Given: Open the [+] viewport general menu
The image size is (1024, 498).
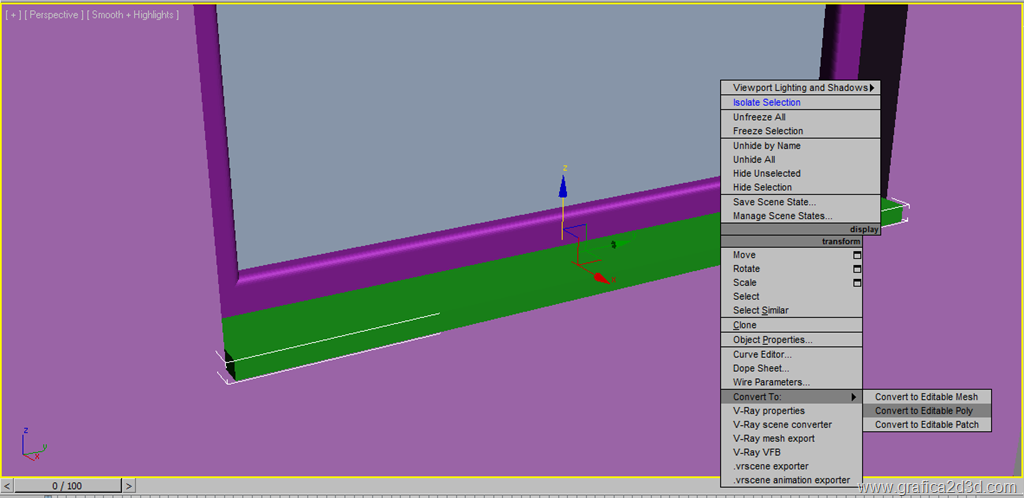Looking at the screenshot, I should pos(15,15).
